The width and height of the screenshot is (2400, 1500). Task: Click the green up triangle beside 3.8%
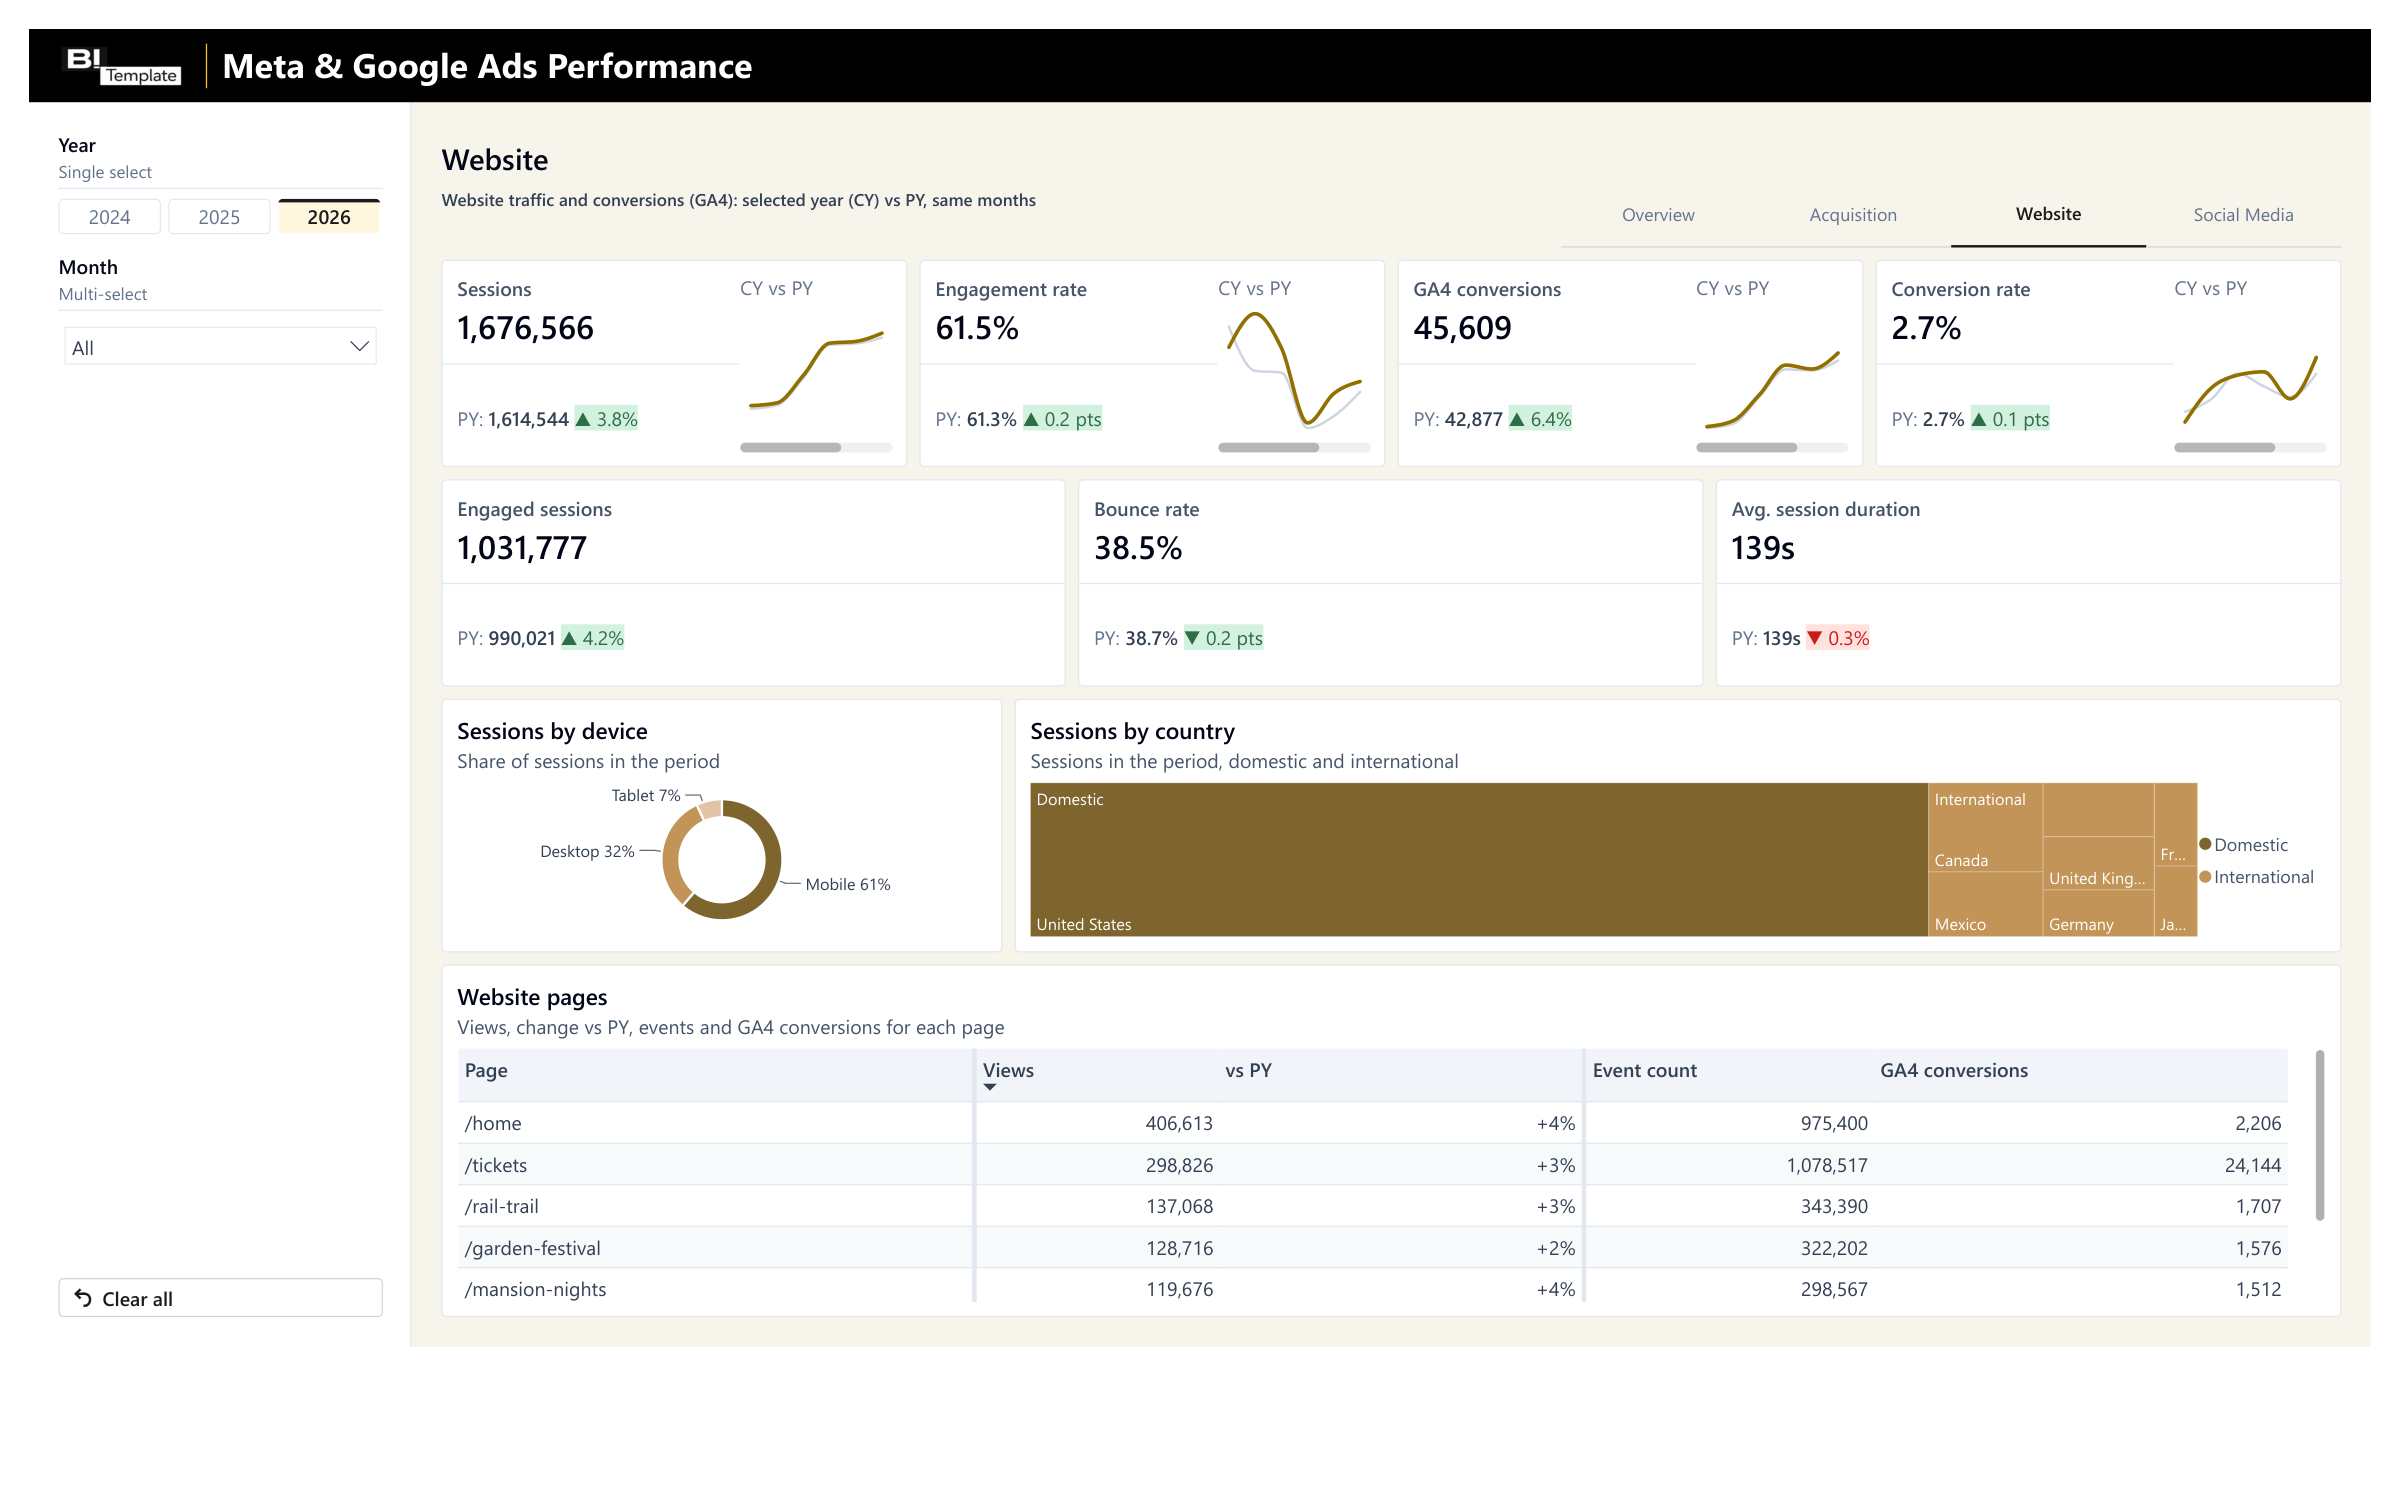point(584,419)
